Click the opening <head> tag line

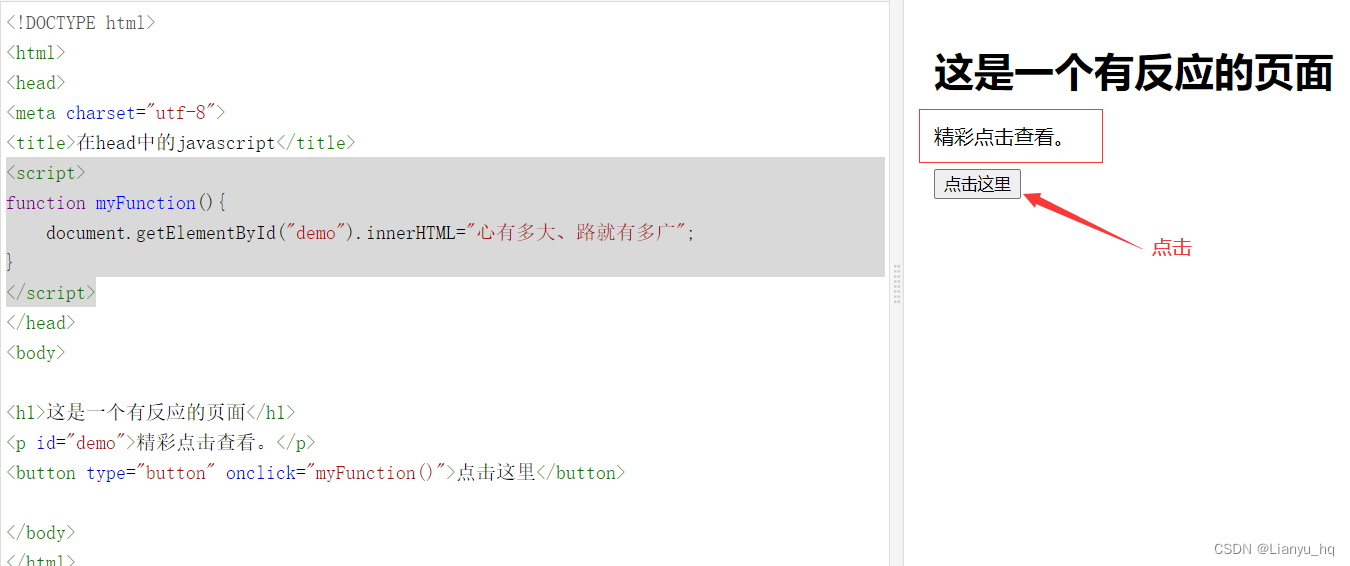point(36,83)
